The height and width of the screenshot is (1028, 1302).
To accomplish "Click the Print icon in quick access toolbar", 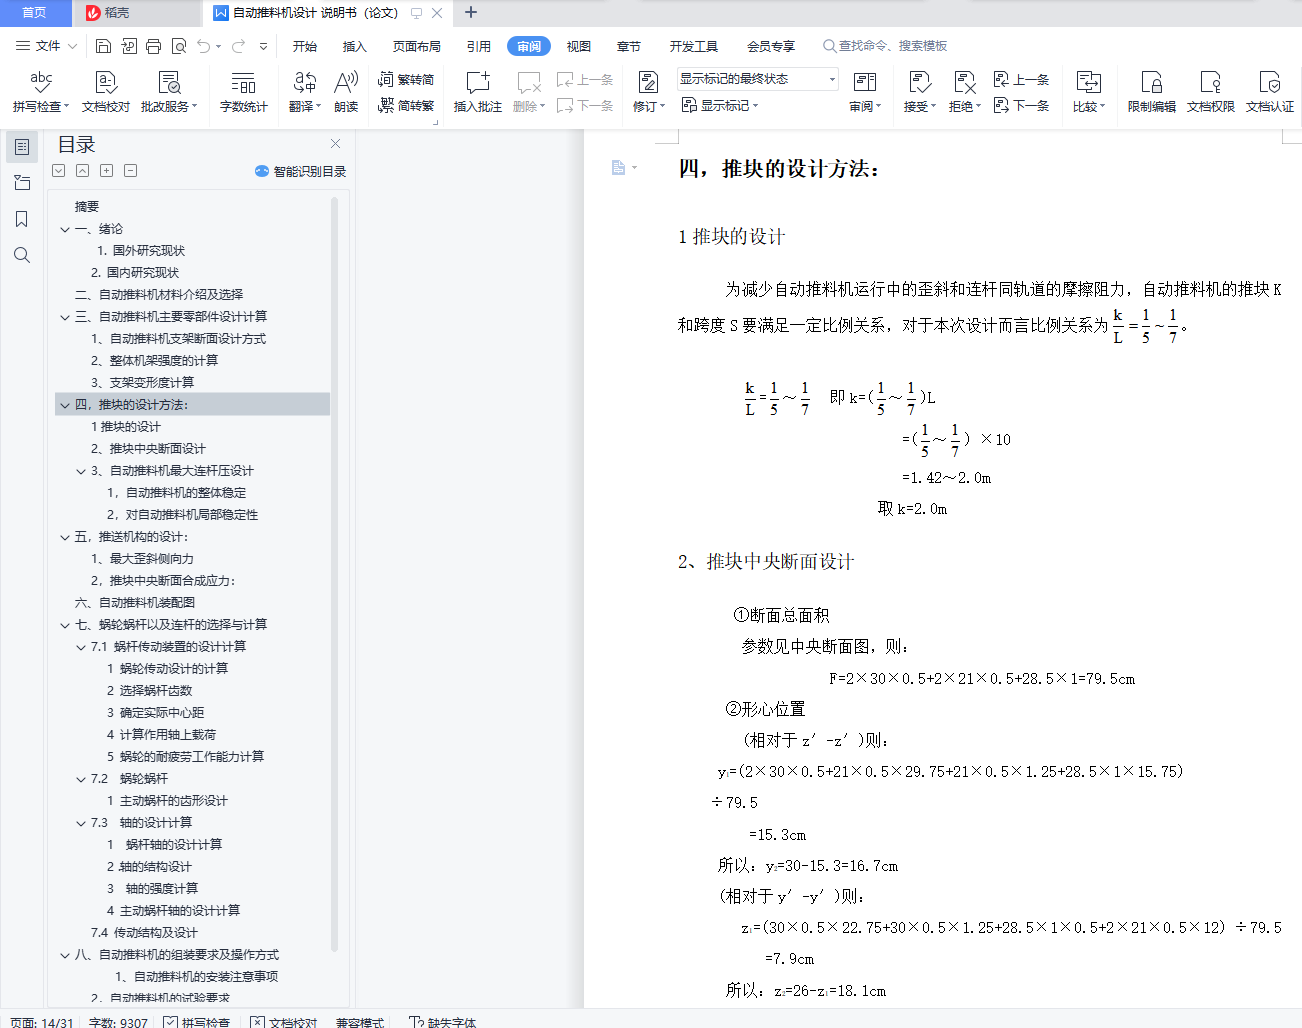I will (x=153, y=46).
